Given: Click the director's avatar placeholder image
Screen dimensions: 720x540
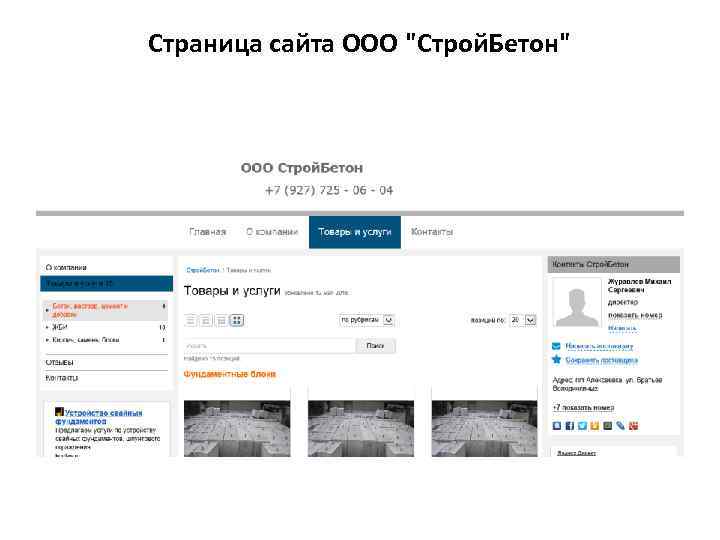Looking at the screenshot, I should pos(577,302).
